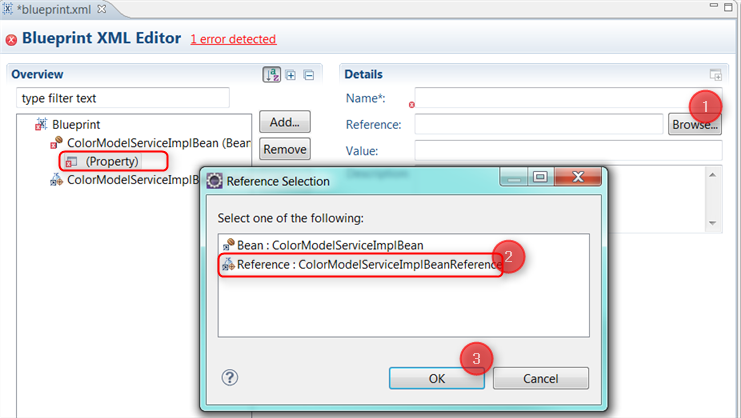Switch to the blueprint.xml tab

(55, 9)
